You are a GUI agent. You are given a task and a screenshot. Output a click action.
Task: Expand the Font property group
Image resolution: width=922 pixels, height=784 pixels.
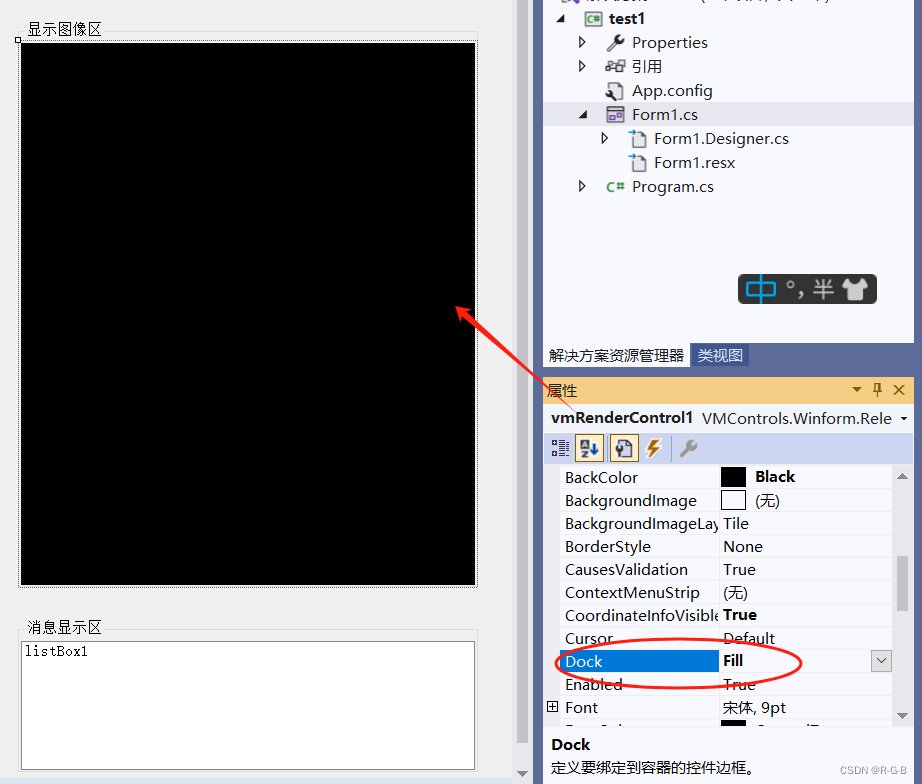coord(553,707)
